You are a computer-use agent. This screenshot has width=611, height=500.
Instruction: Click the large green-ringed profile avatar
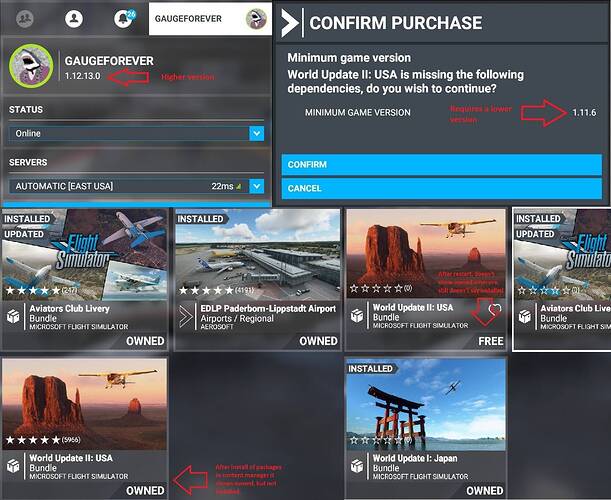31,65
